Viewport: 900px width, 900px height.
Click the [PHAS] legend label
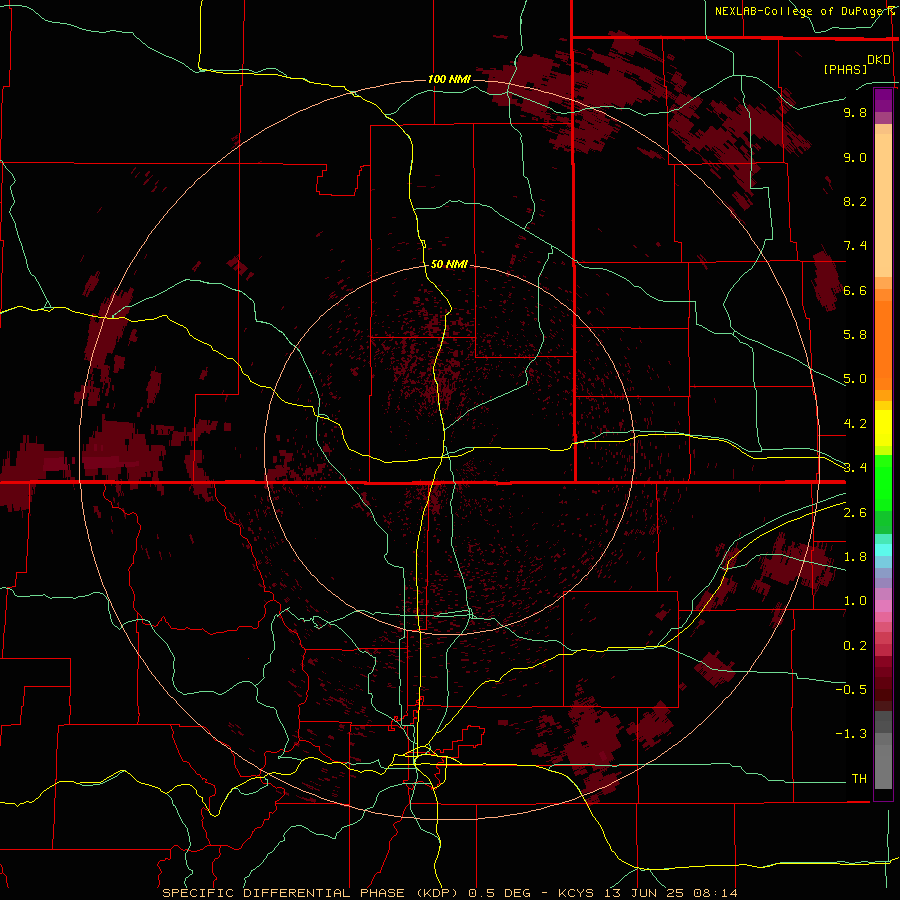point(845,69)
